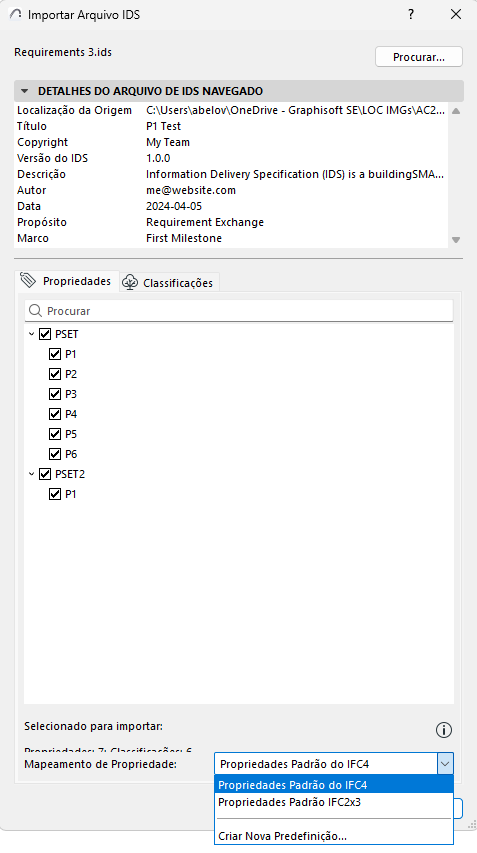Uncheck the P4 checkbox
477x853 pixels.
(x=55, y=414)
